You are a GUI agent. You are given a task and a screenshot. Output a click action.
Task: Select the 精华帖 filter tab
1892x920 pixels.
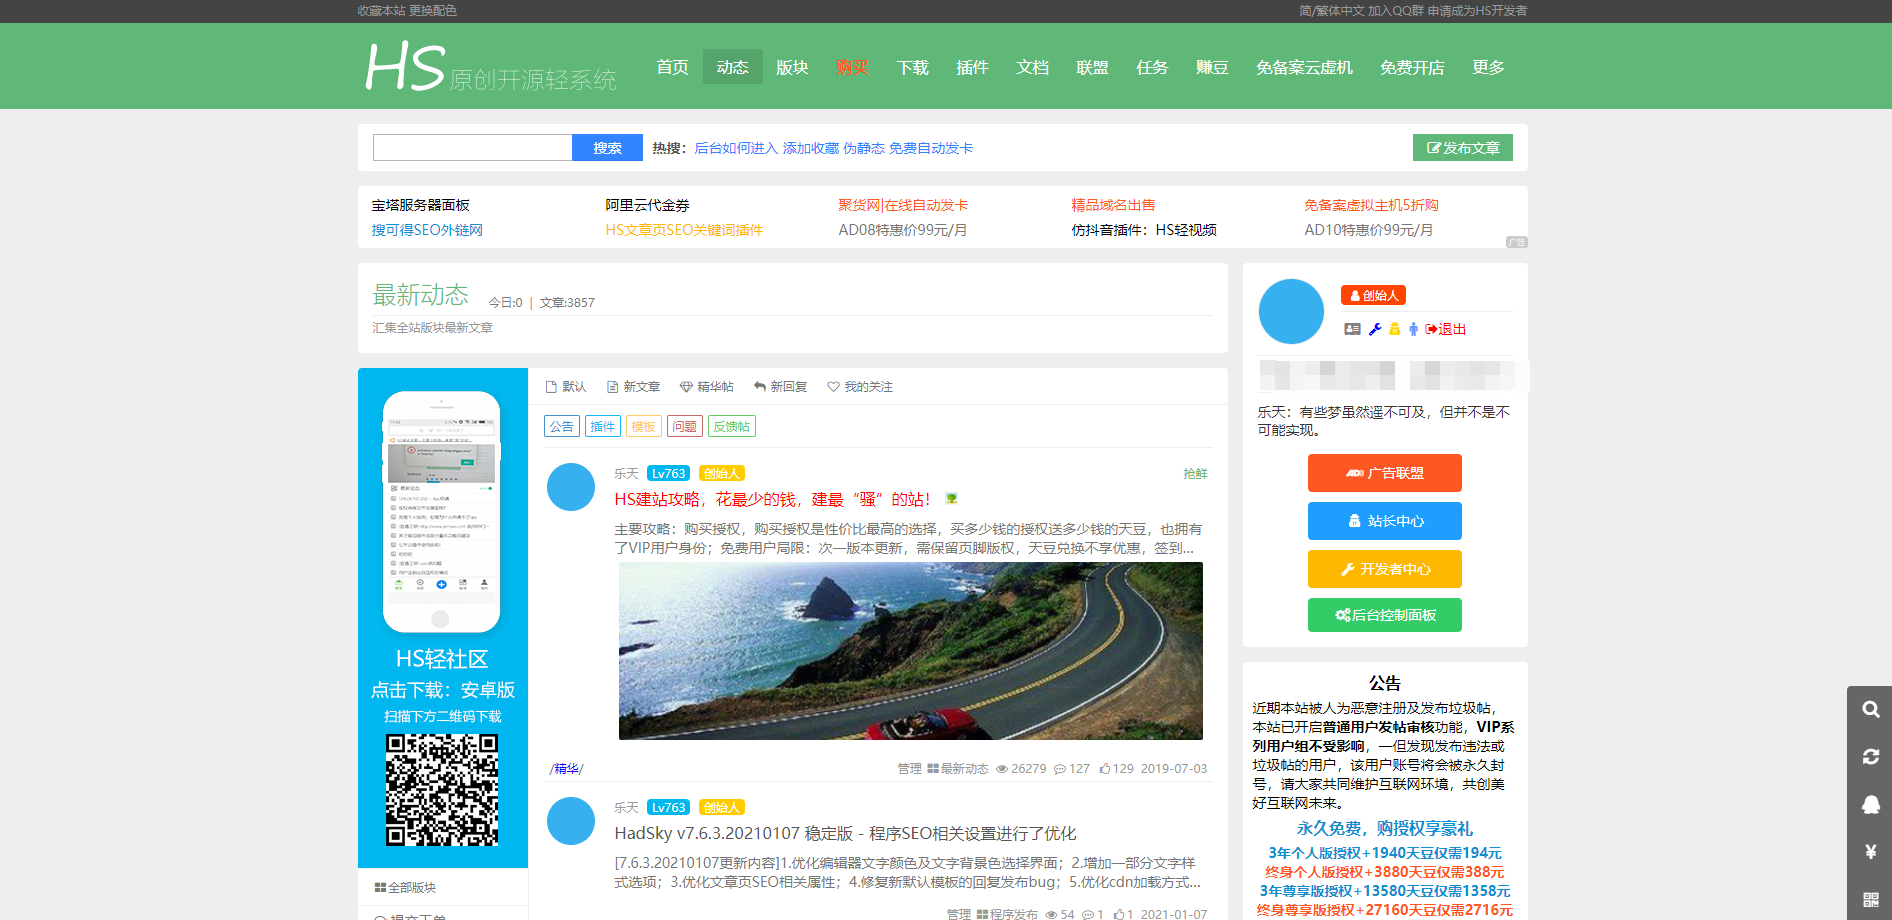[706, 387]
